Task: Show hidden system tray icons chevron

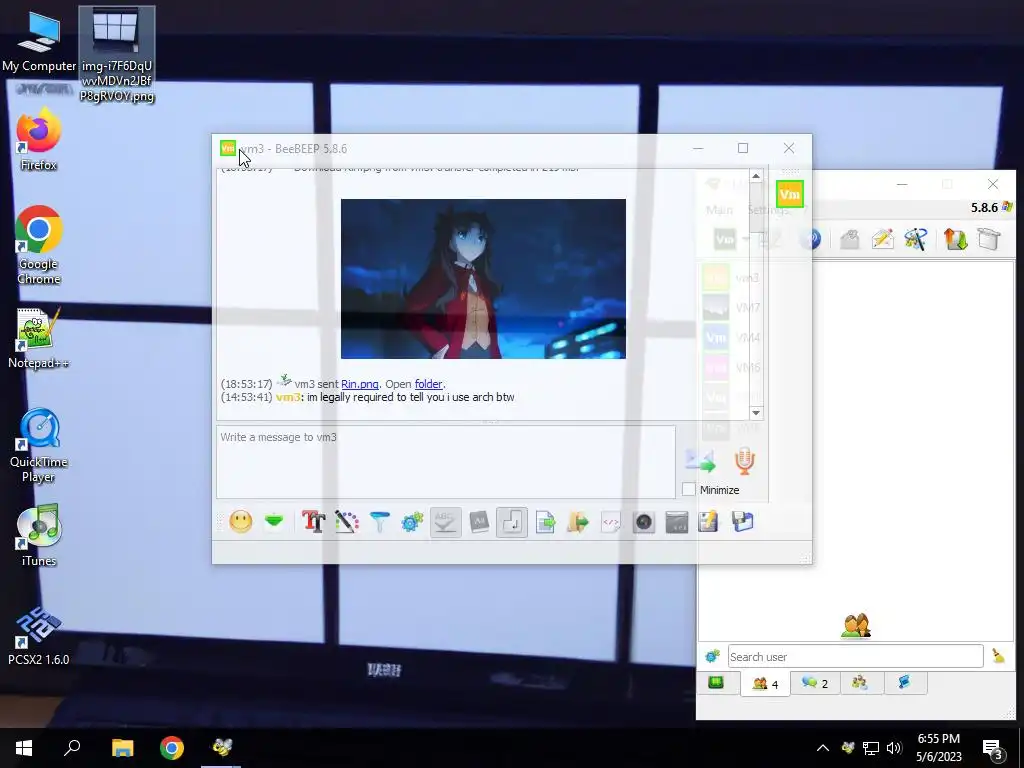Action: point(823,748)
